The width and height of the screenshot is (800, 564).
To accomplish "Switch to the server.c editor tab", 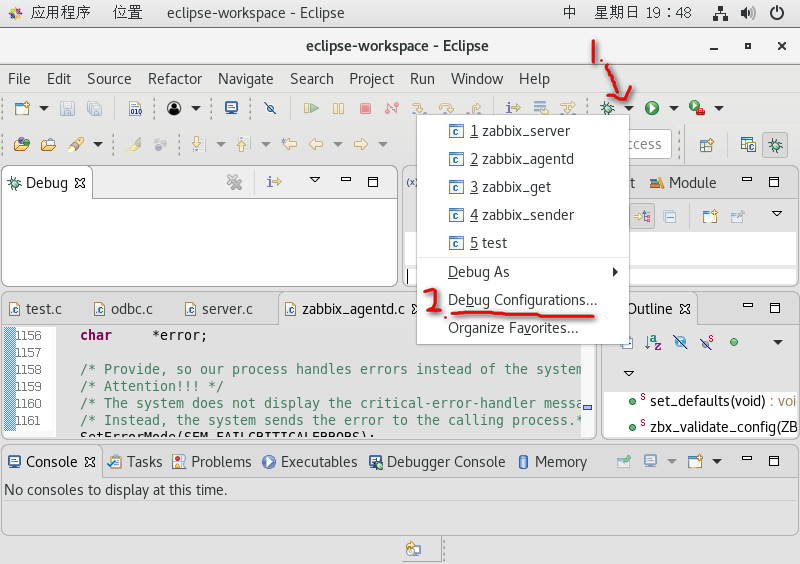I will pyautogui.click(x=219, y=309).
